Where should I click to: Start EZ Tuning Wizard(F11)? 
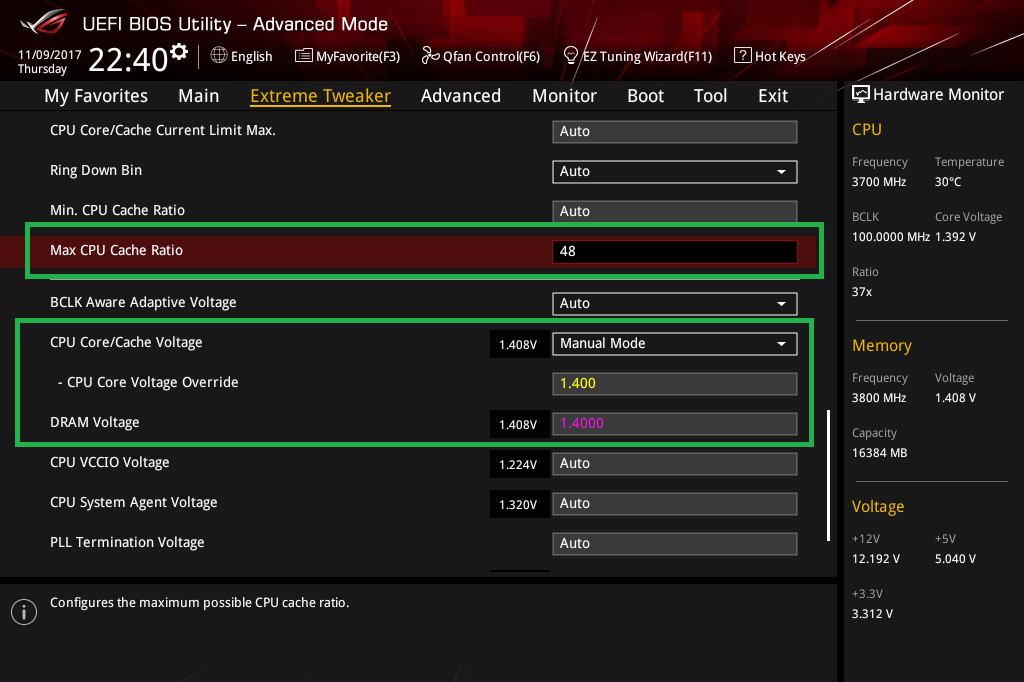(x=637, y=56)
